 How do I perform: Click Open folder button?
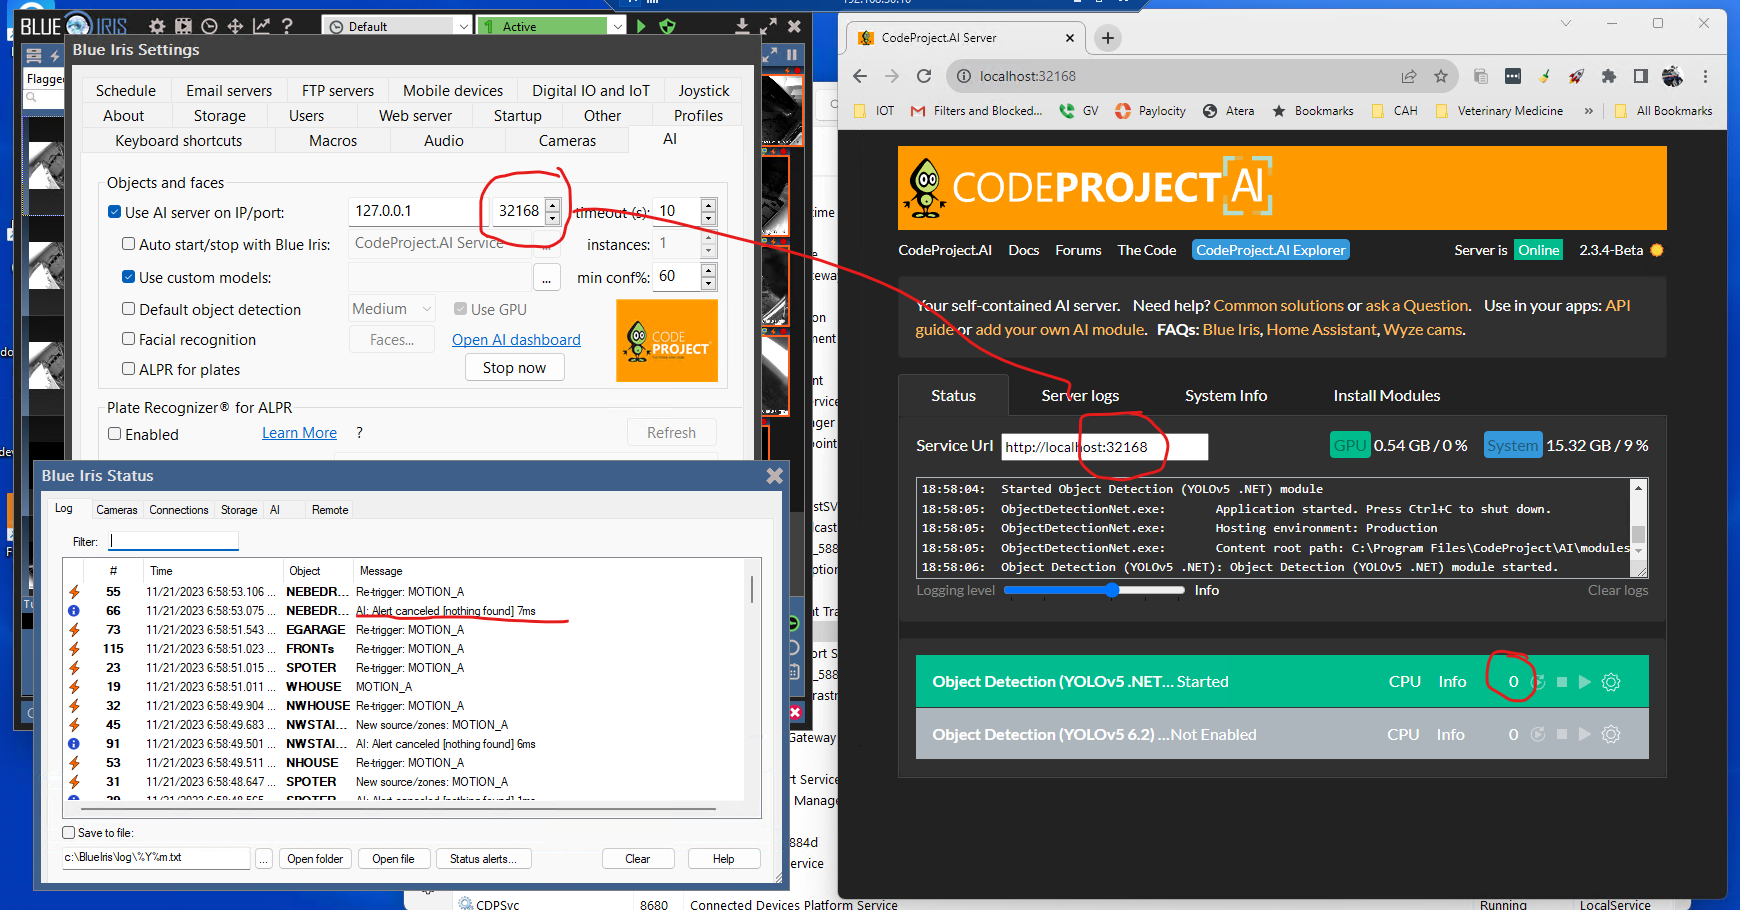tap(315, 859)
